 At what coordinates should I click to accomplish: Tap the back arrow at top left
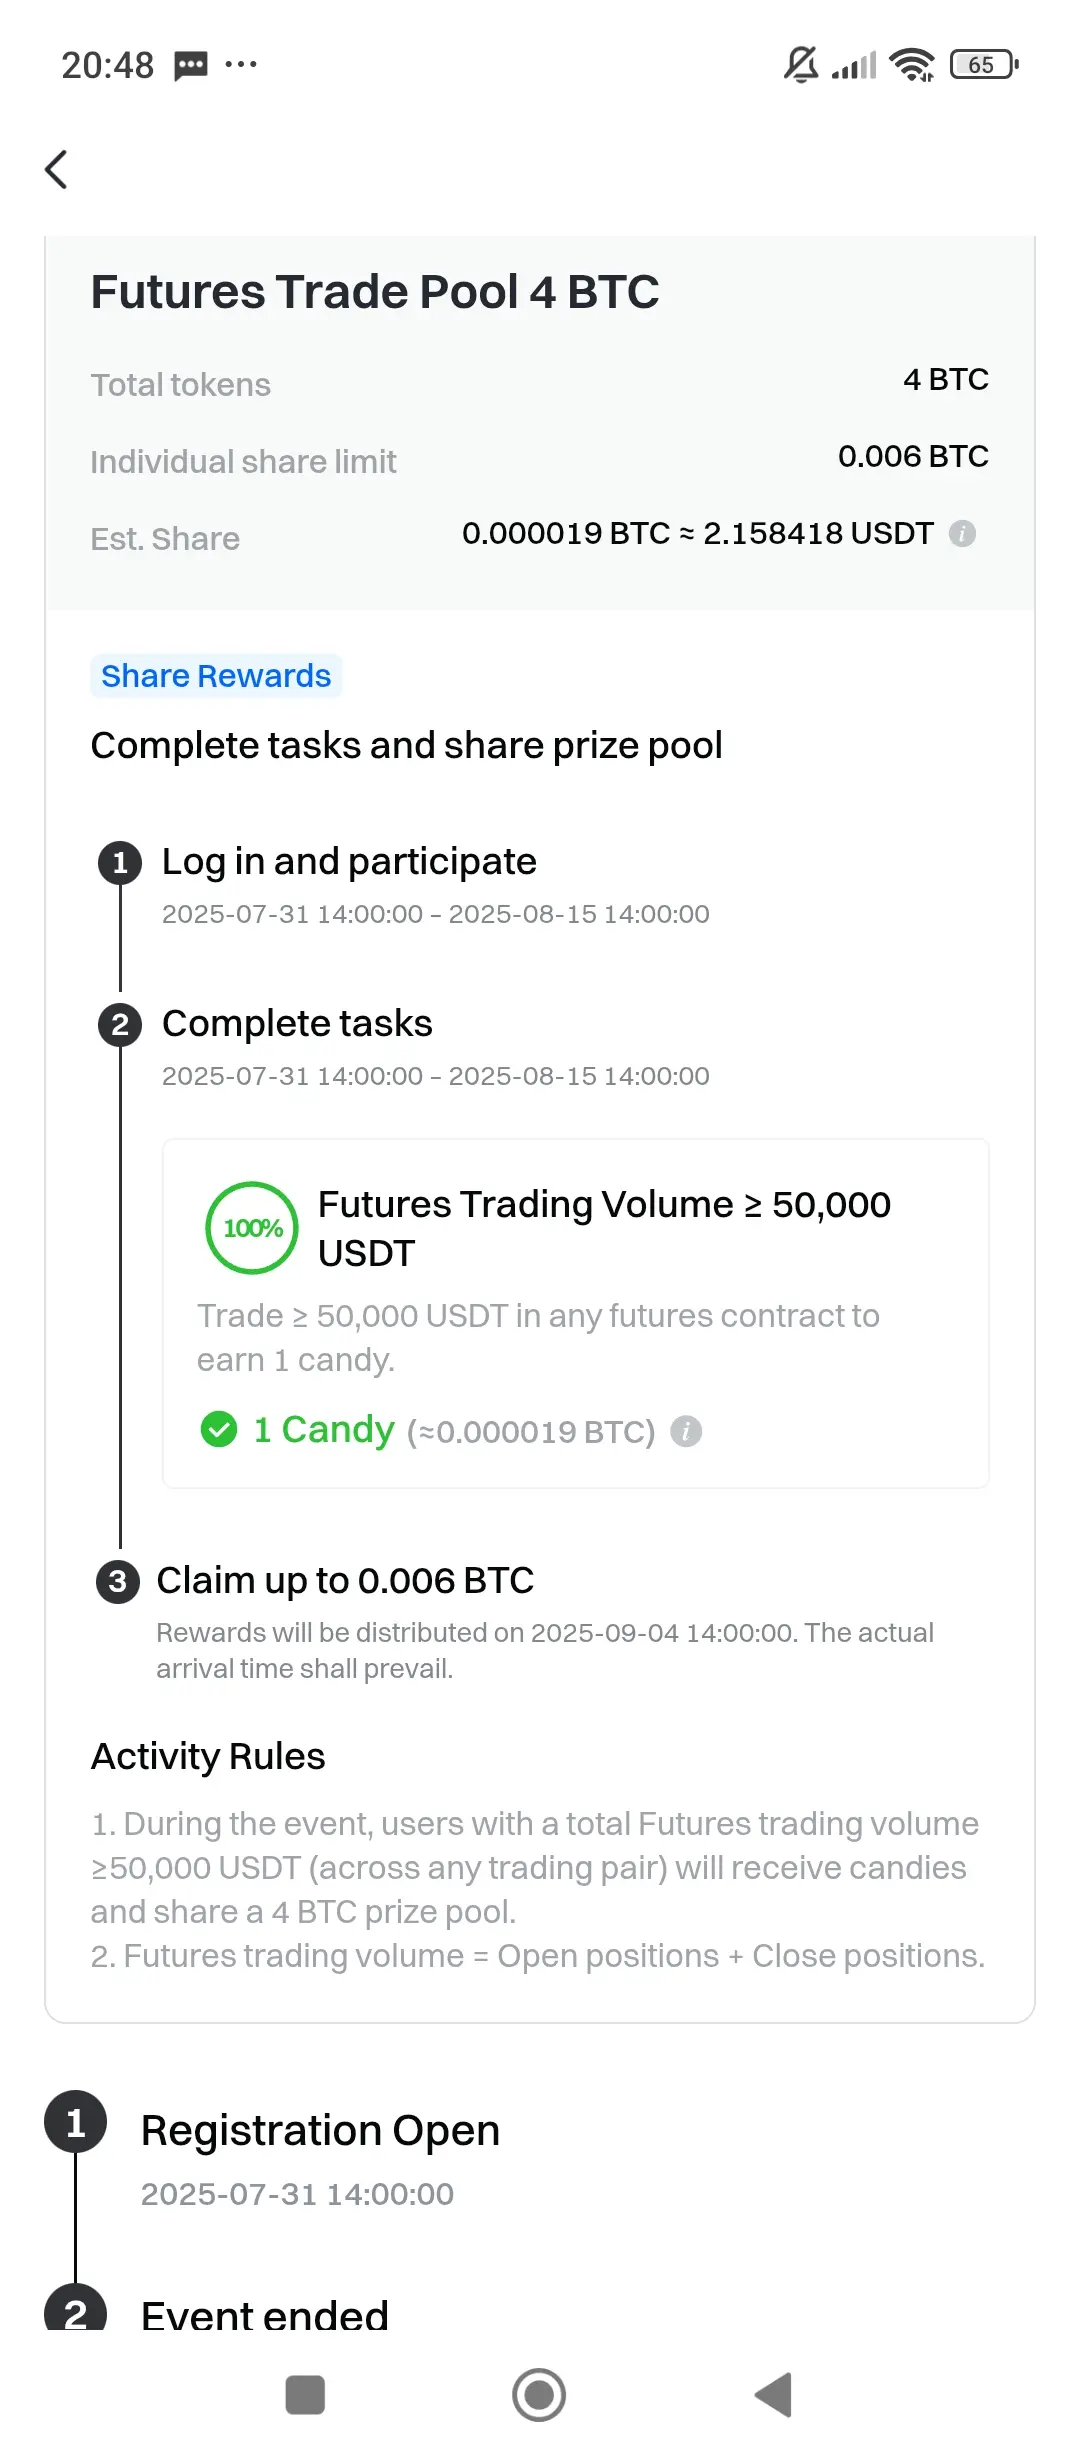click(x=56, y=169)
